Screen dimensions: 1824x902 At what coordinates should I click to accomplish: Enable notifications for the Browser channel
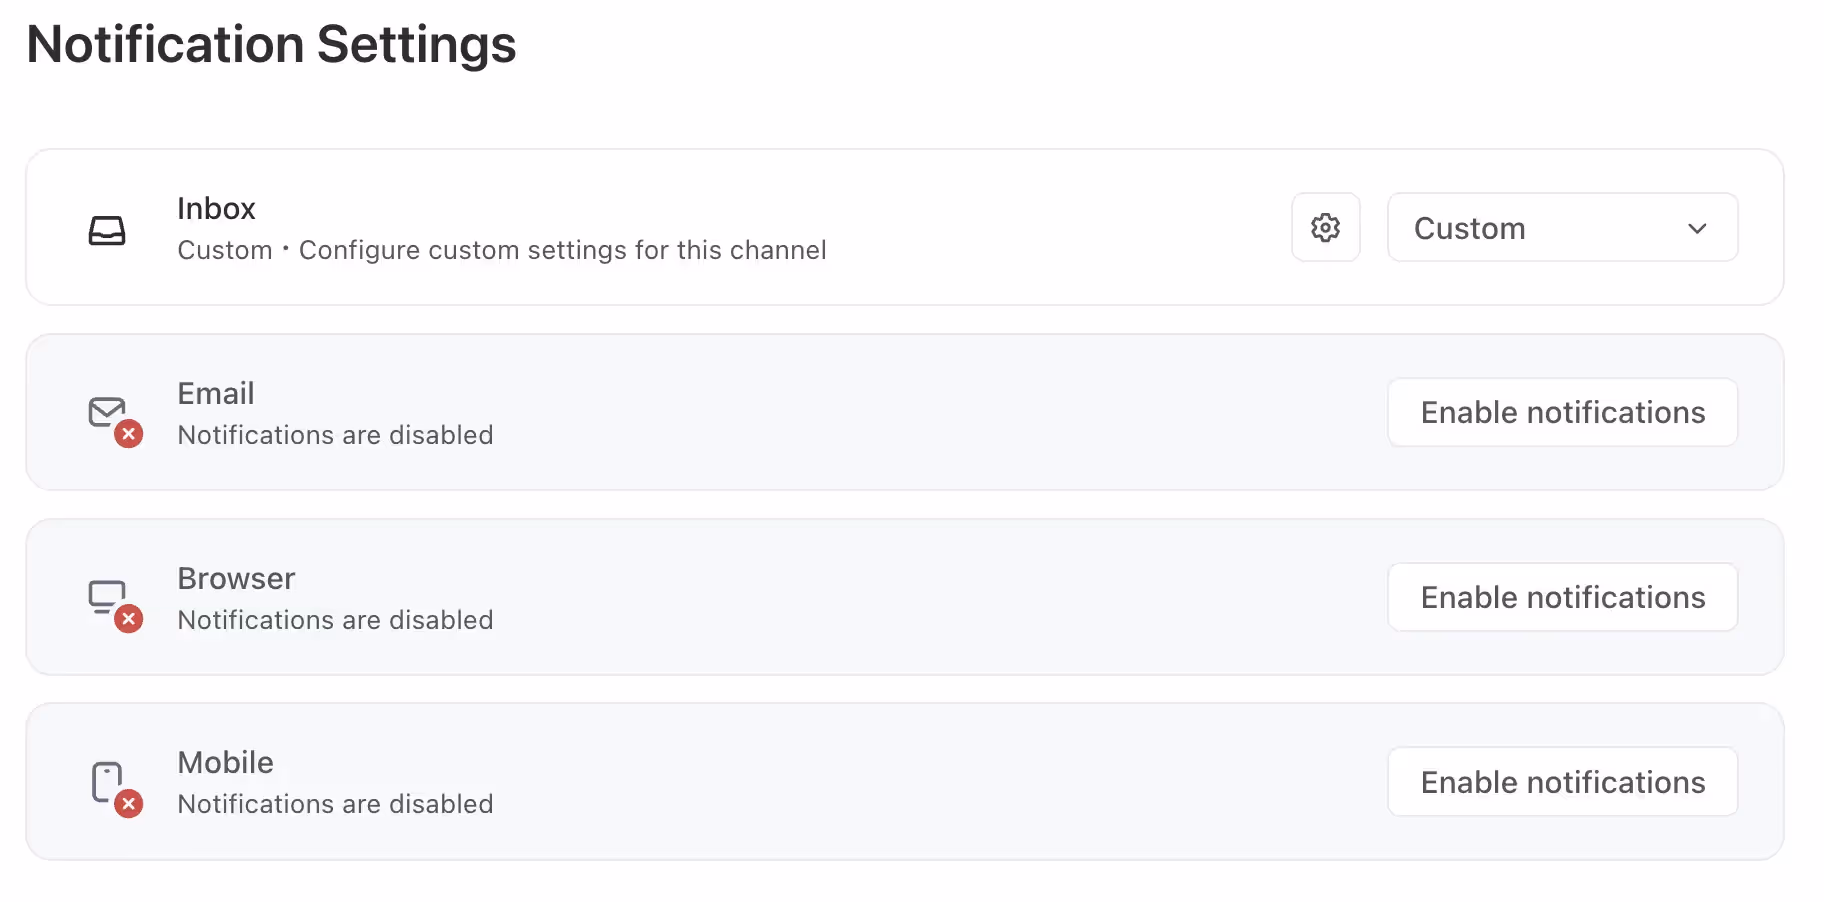[x=1562, y=597]
